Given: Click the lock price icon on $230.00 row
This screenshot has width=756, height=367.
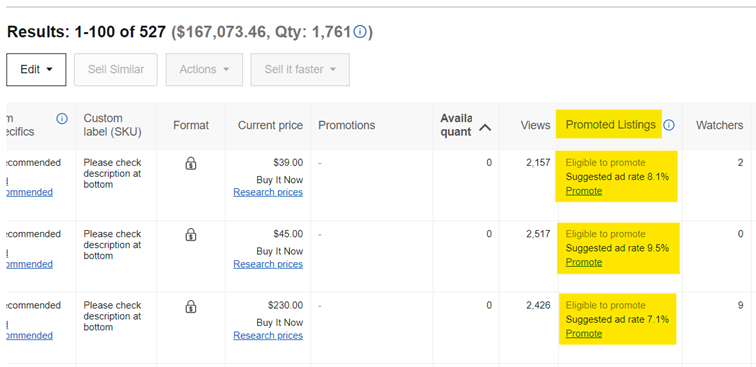Looking at the screenshot, I should pyautogui.click(x=191, y=306).
